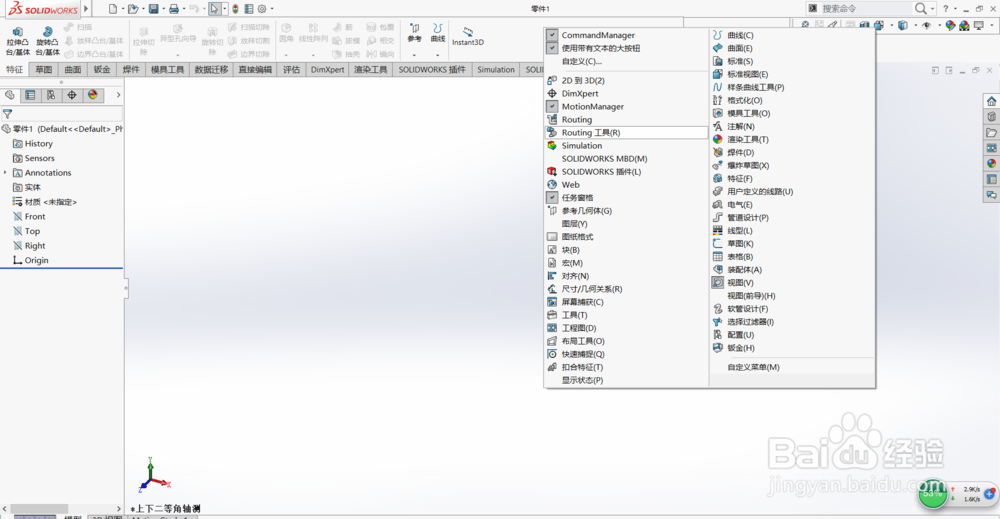Toggle 使用带有文本的大按钮 option
This screenshot has width=1000, height=519.
pos(552,48)
